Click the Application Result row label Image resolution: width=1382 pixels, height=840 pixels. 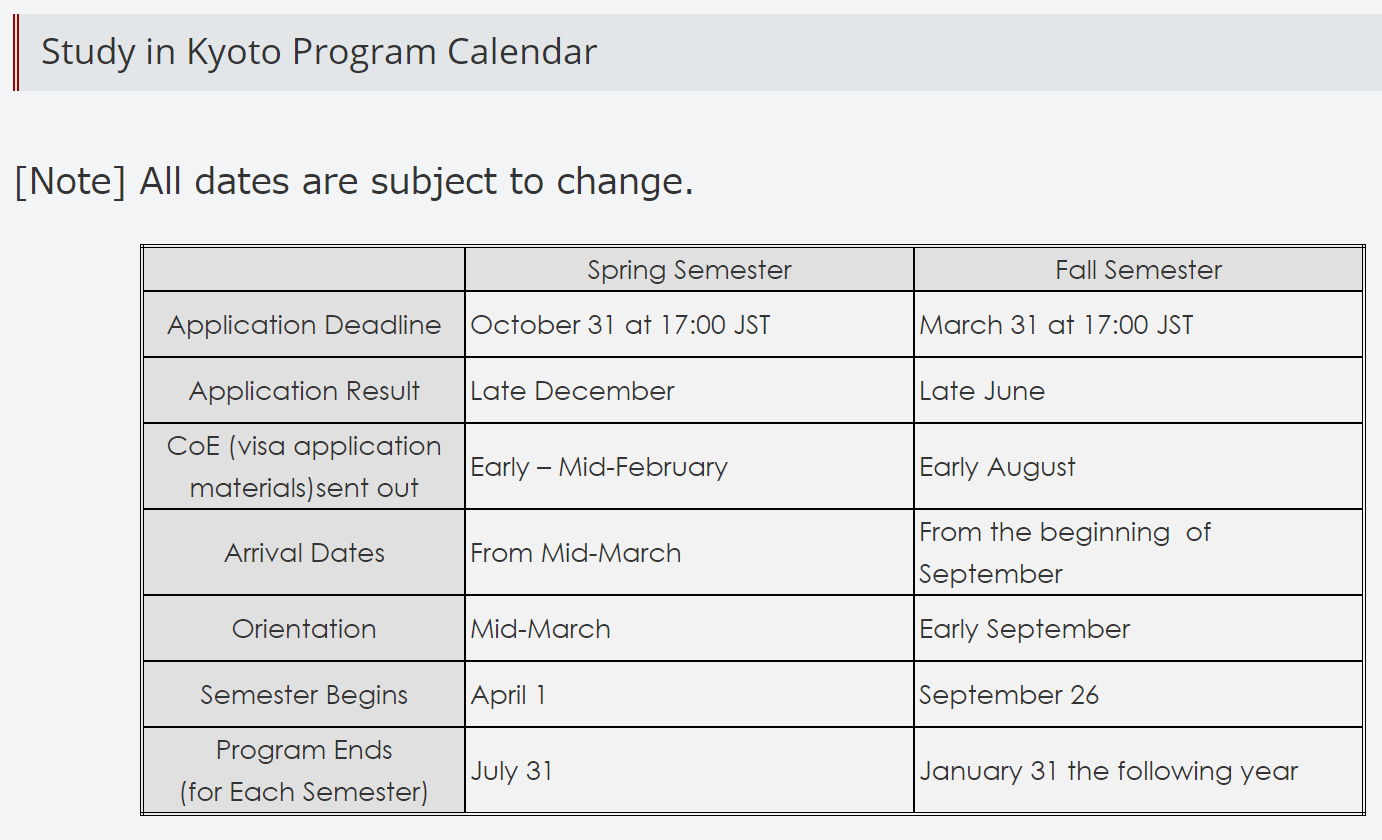304,391
